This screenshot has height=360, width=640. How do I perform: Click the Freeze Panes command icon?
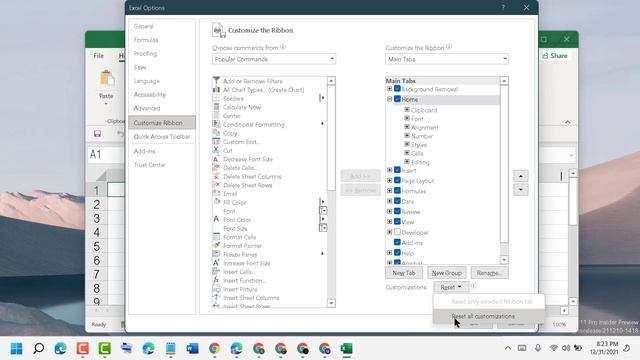click(216, 254)
